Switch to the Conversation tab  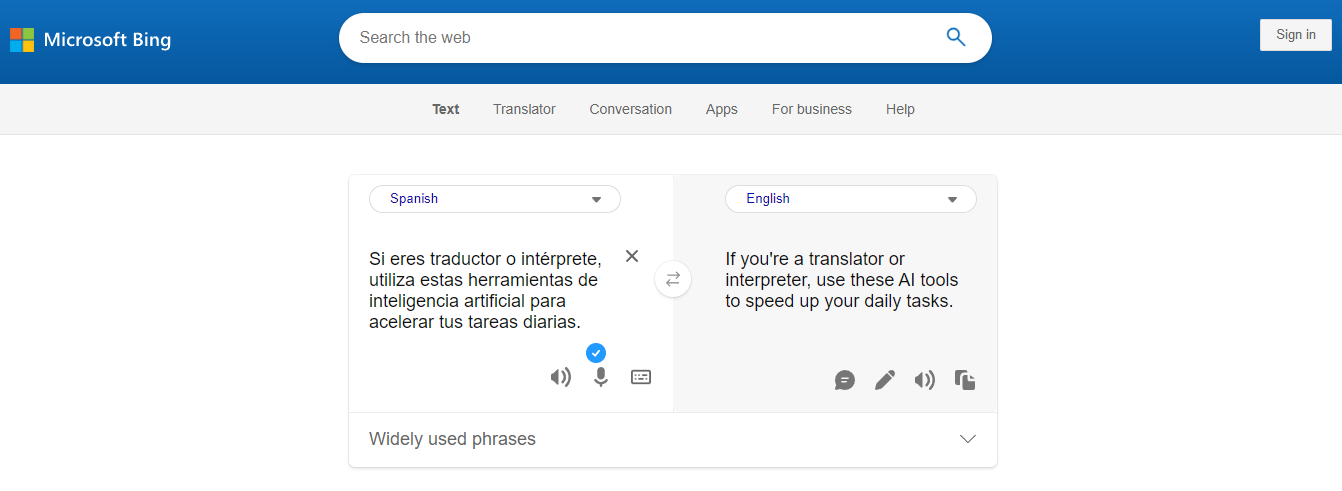[x=630, y=109]
